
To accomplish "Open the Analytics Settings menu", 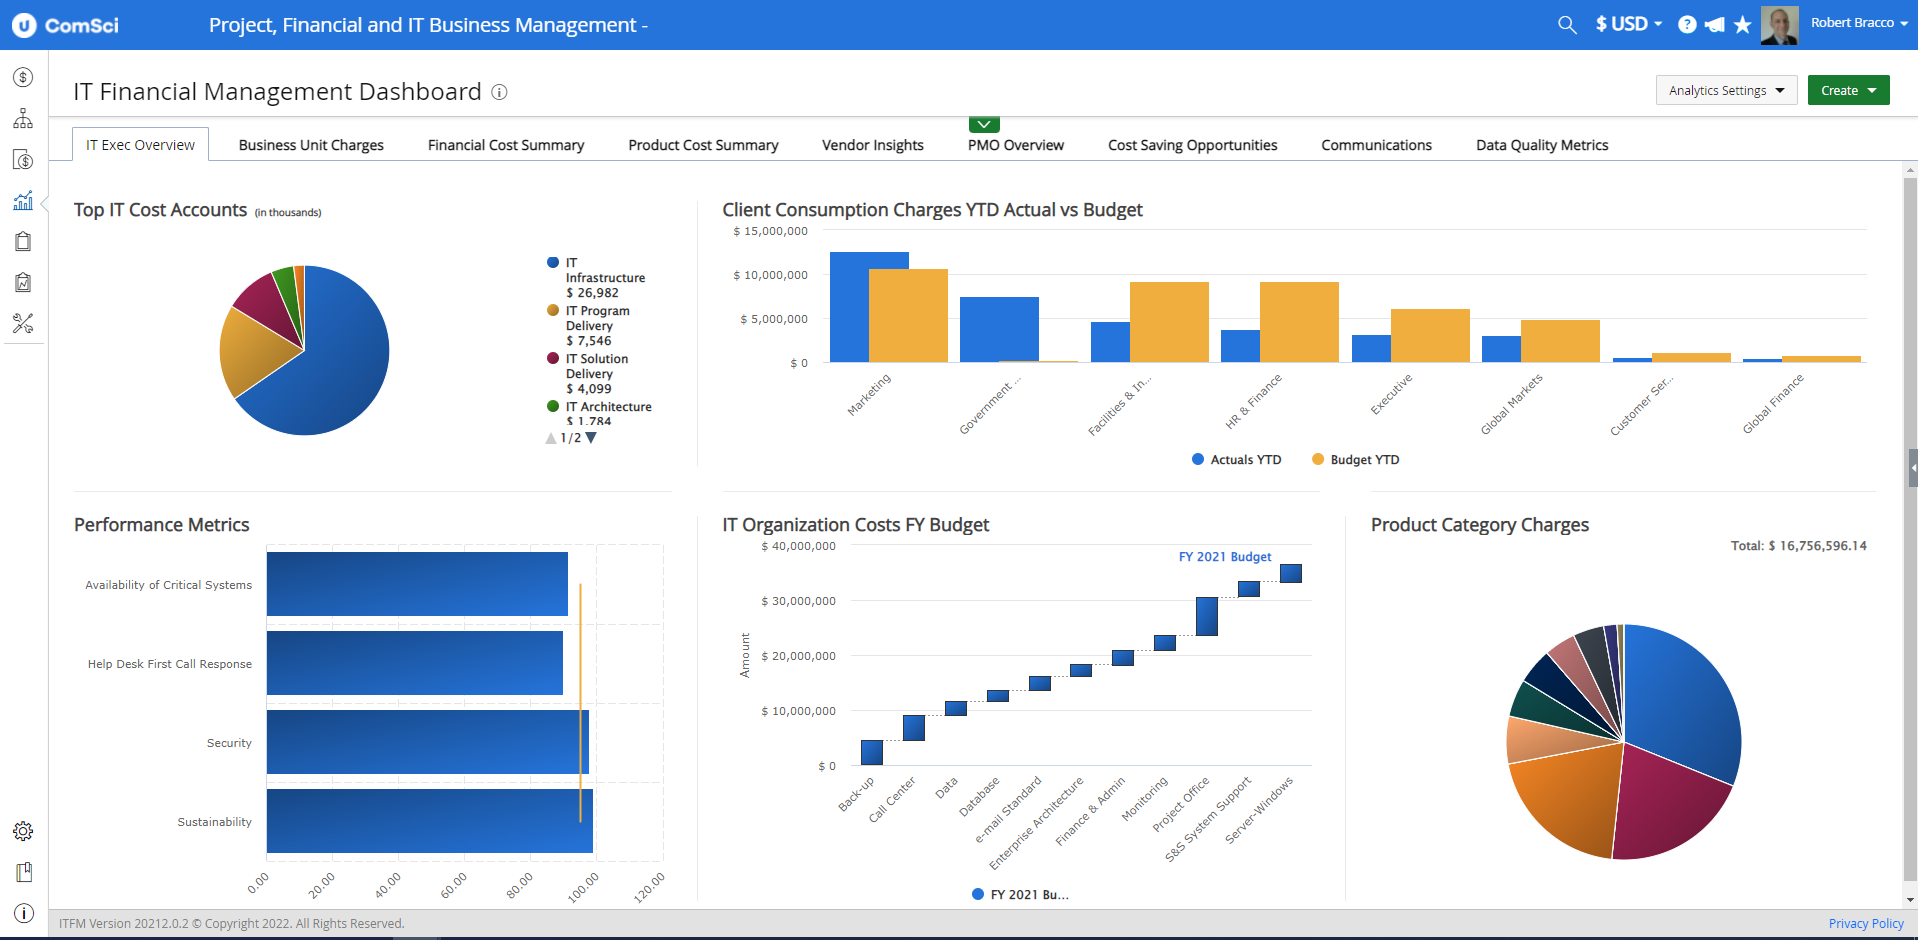I will [1725, 90].
